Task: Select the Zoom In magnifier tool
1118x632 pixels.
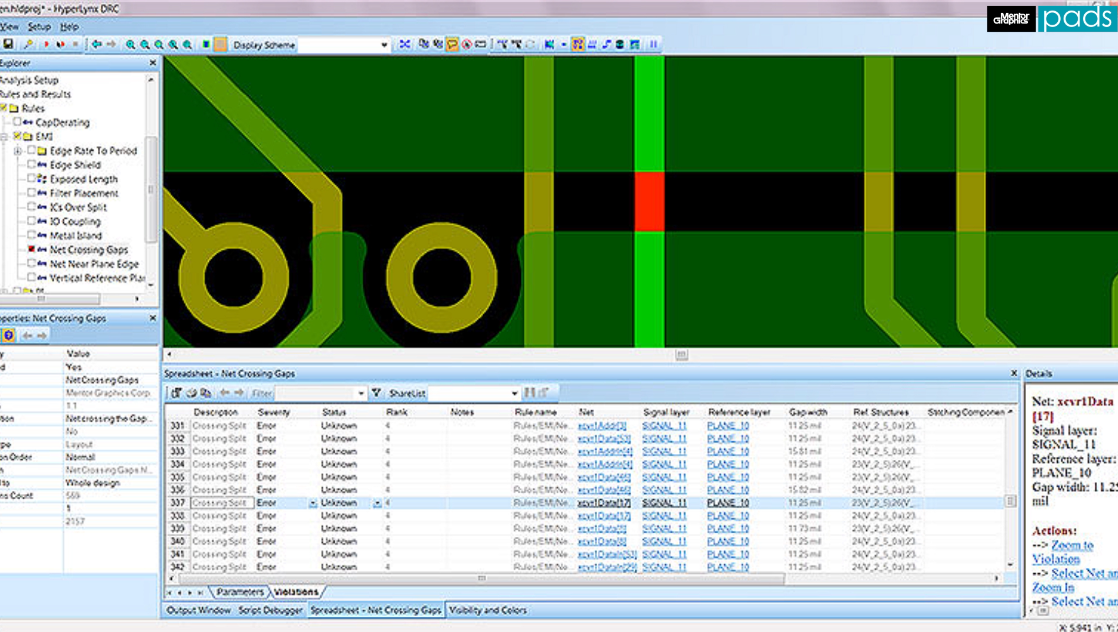Action: click(x=131, y=44)
